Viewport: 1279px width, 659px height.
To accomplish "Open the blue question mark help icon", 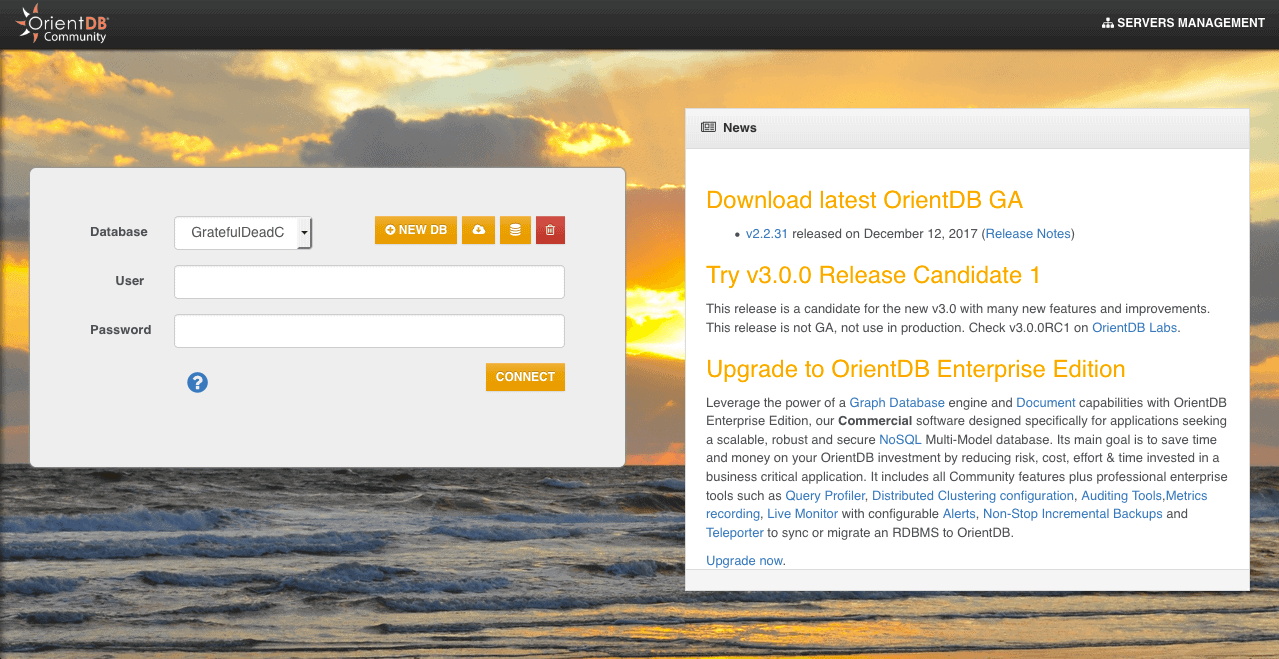I will pyautogui.click(x=198, y=382).
